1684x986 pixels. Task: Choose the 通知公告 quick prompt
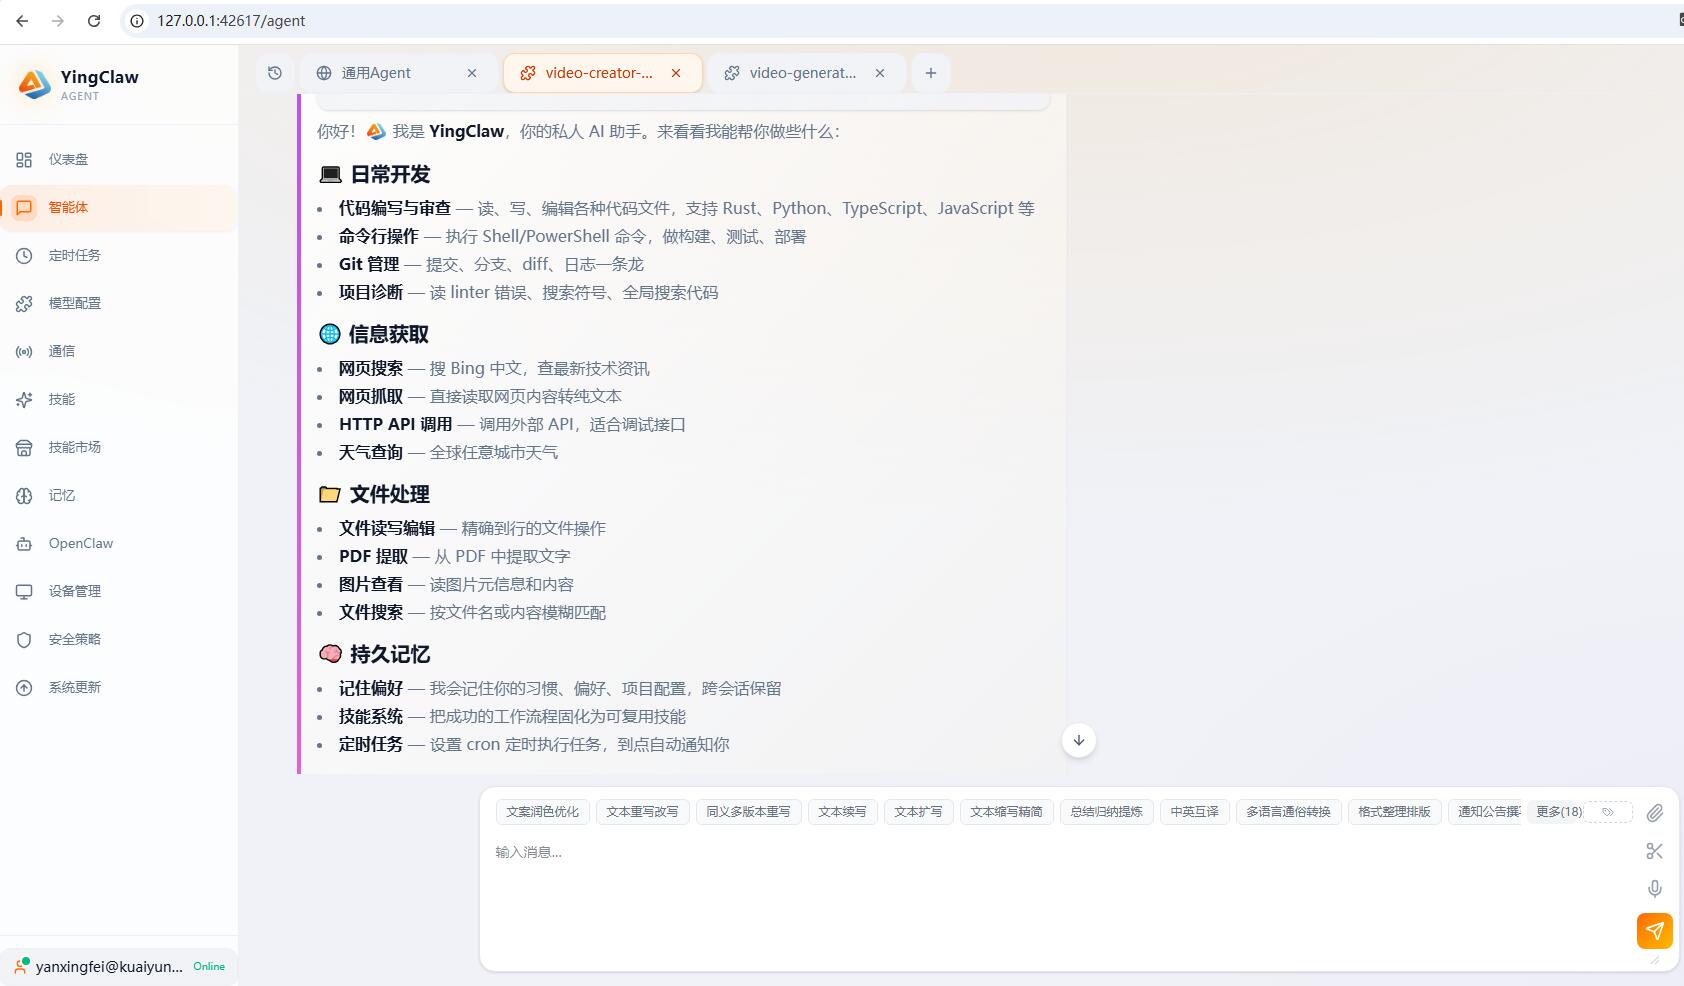[x=1486, y=812]
